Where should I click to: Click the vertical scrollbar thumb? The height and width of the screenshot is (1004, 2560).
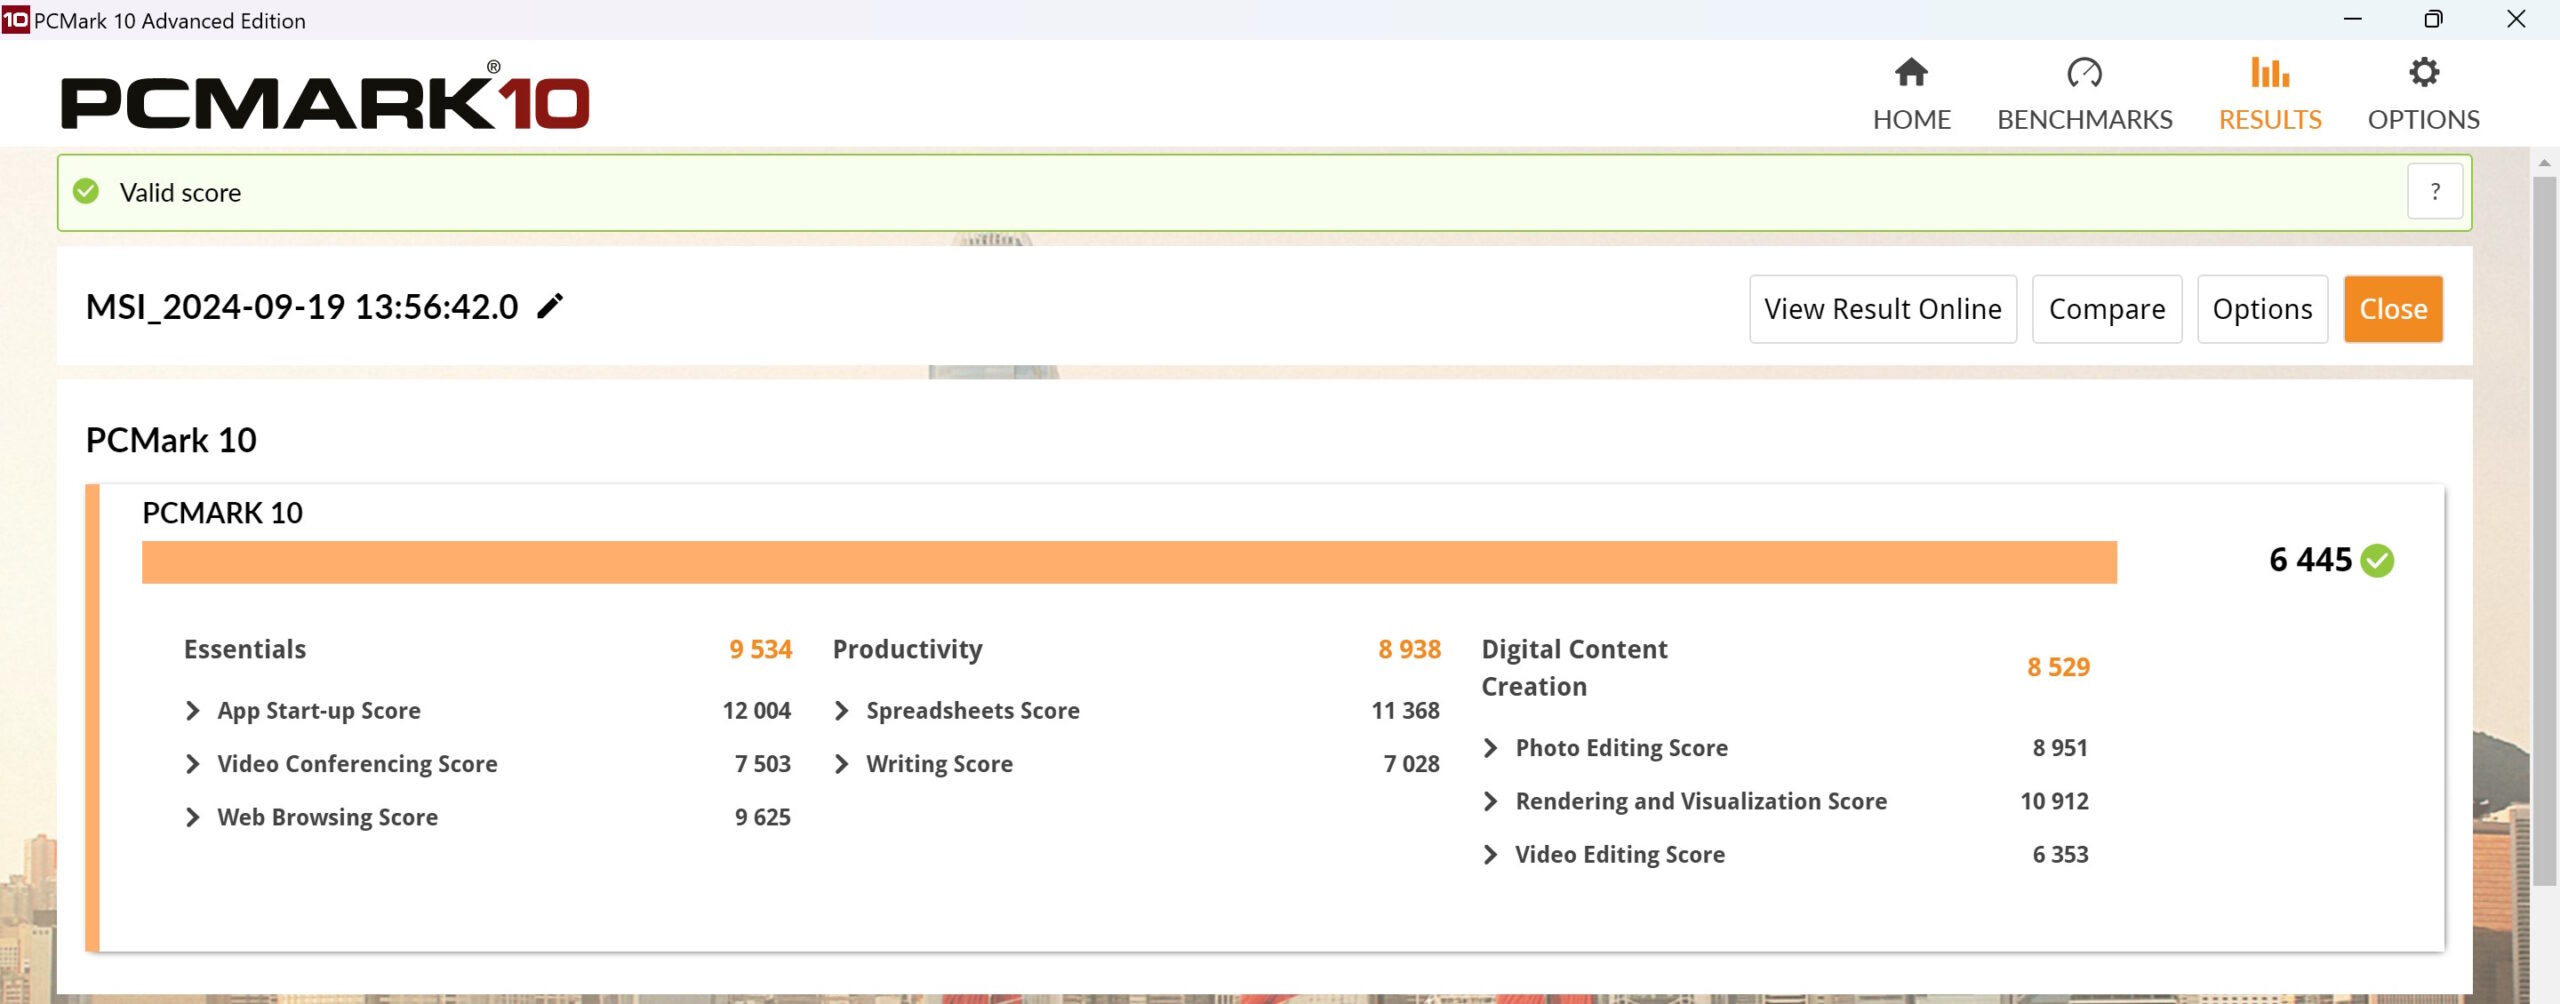click(2544, 530)
